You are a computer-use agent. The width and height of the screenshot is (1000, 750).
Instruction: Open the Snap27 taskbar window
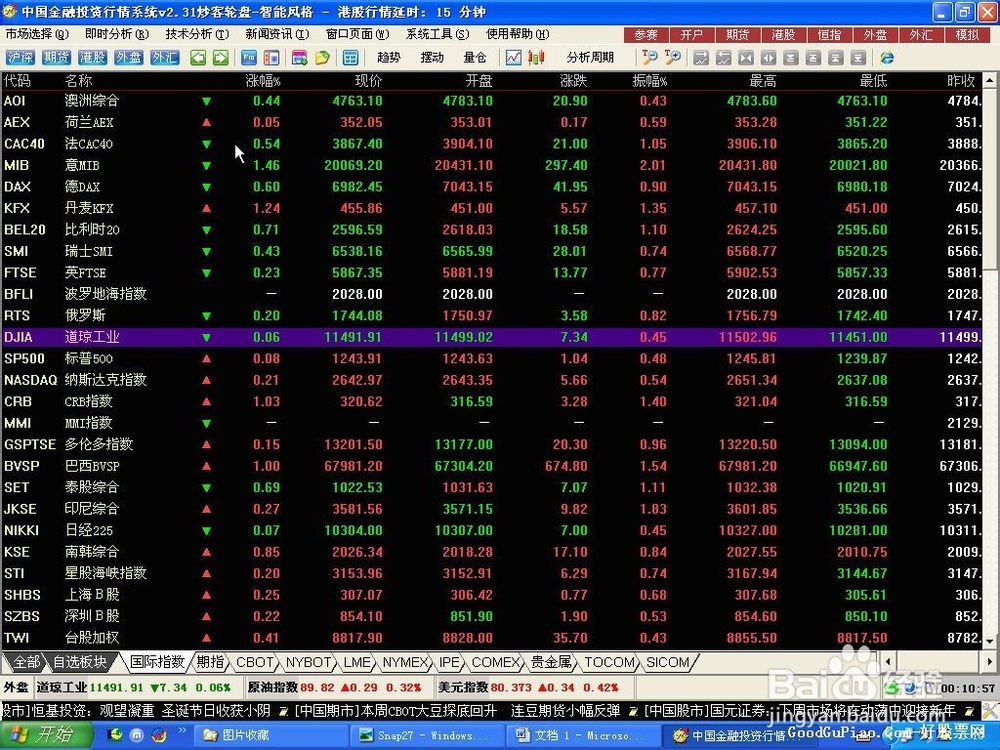tap(427, 735)
